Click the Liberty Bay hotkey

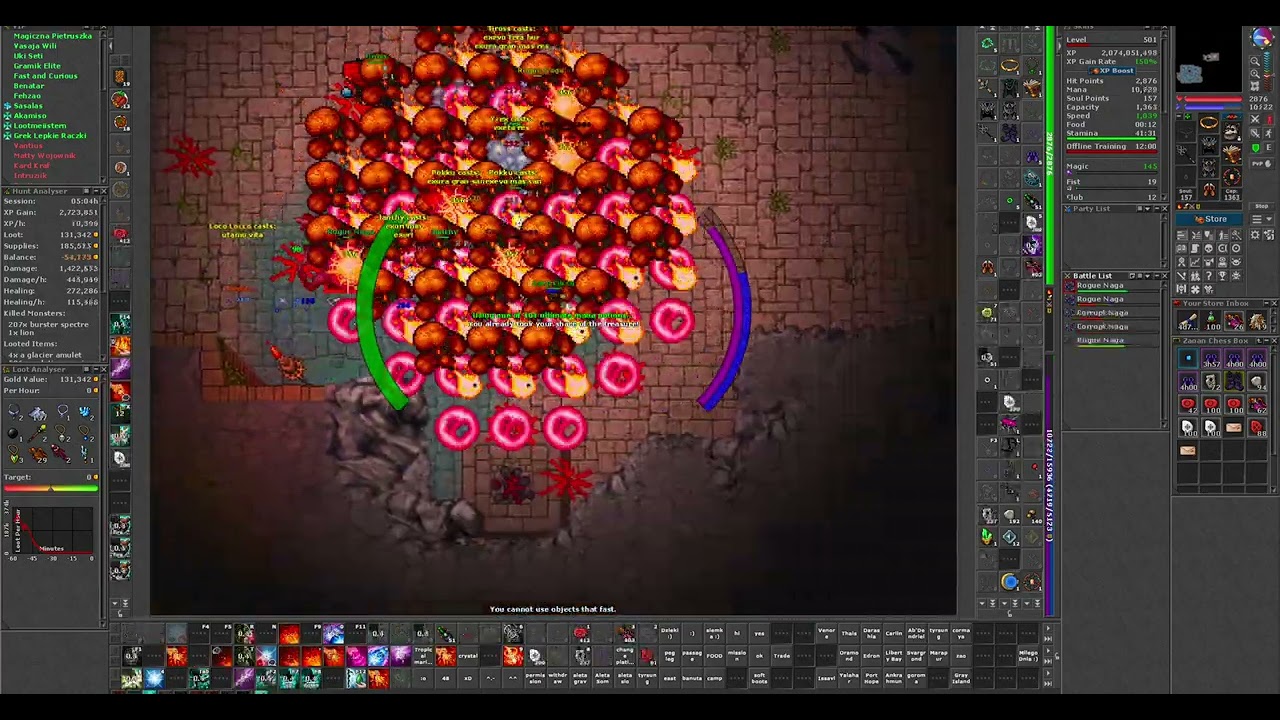click(x=894, y=656)
